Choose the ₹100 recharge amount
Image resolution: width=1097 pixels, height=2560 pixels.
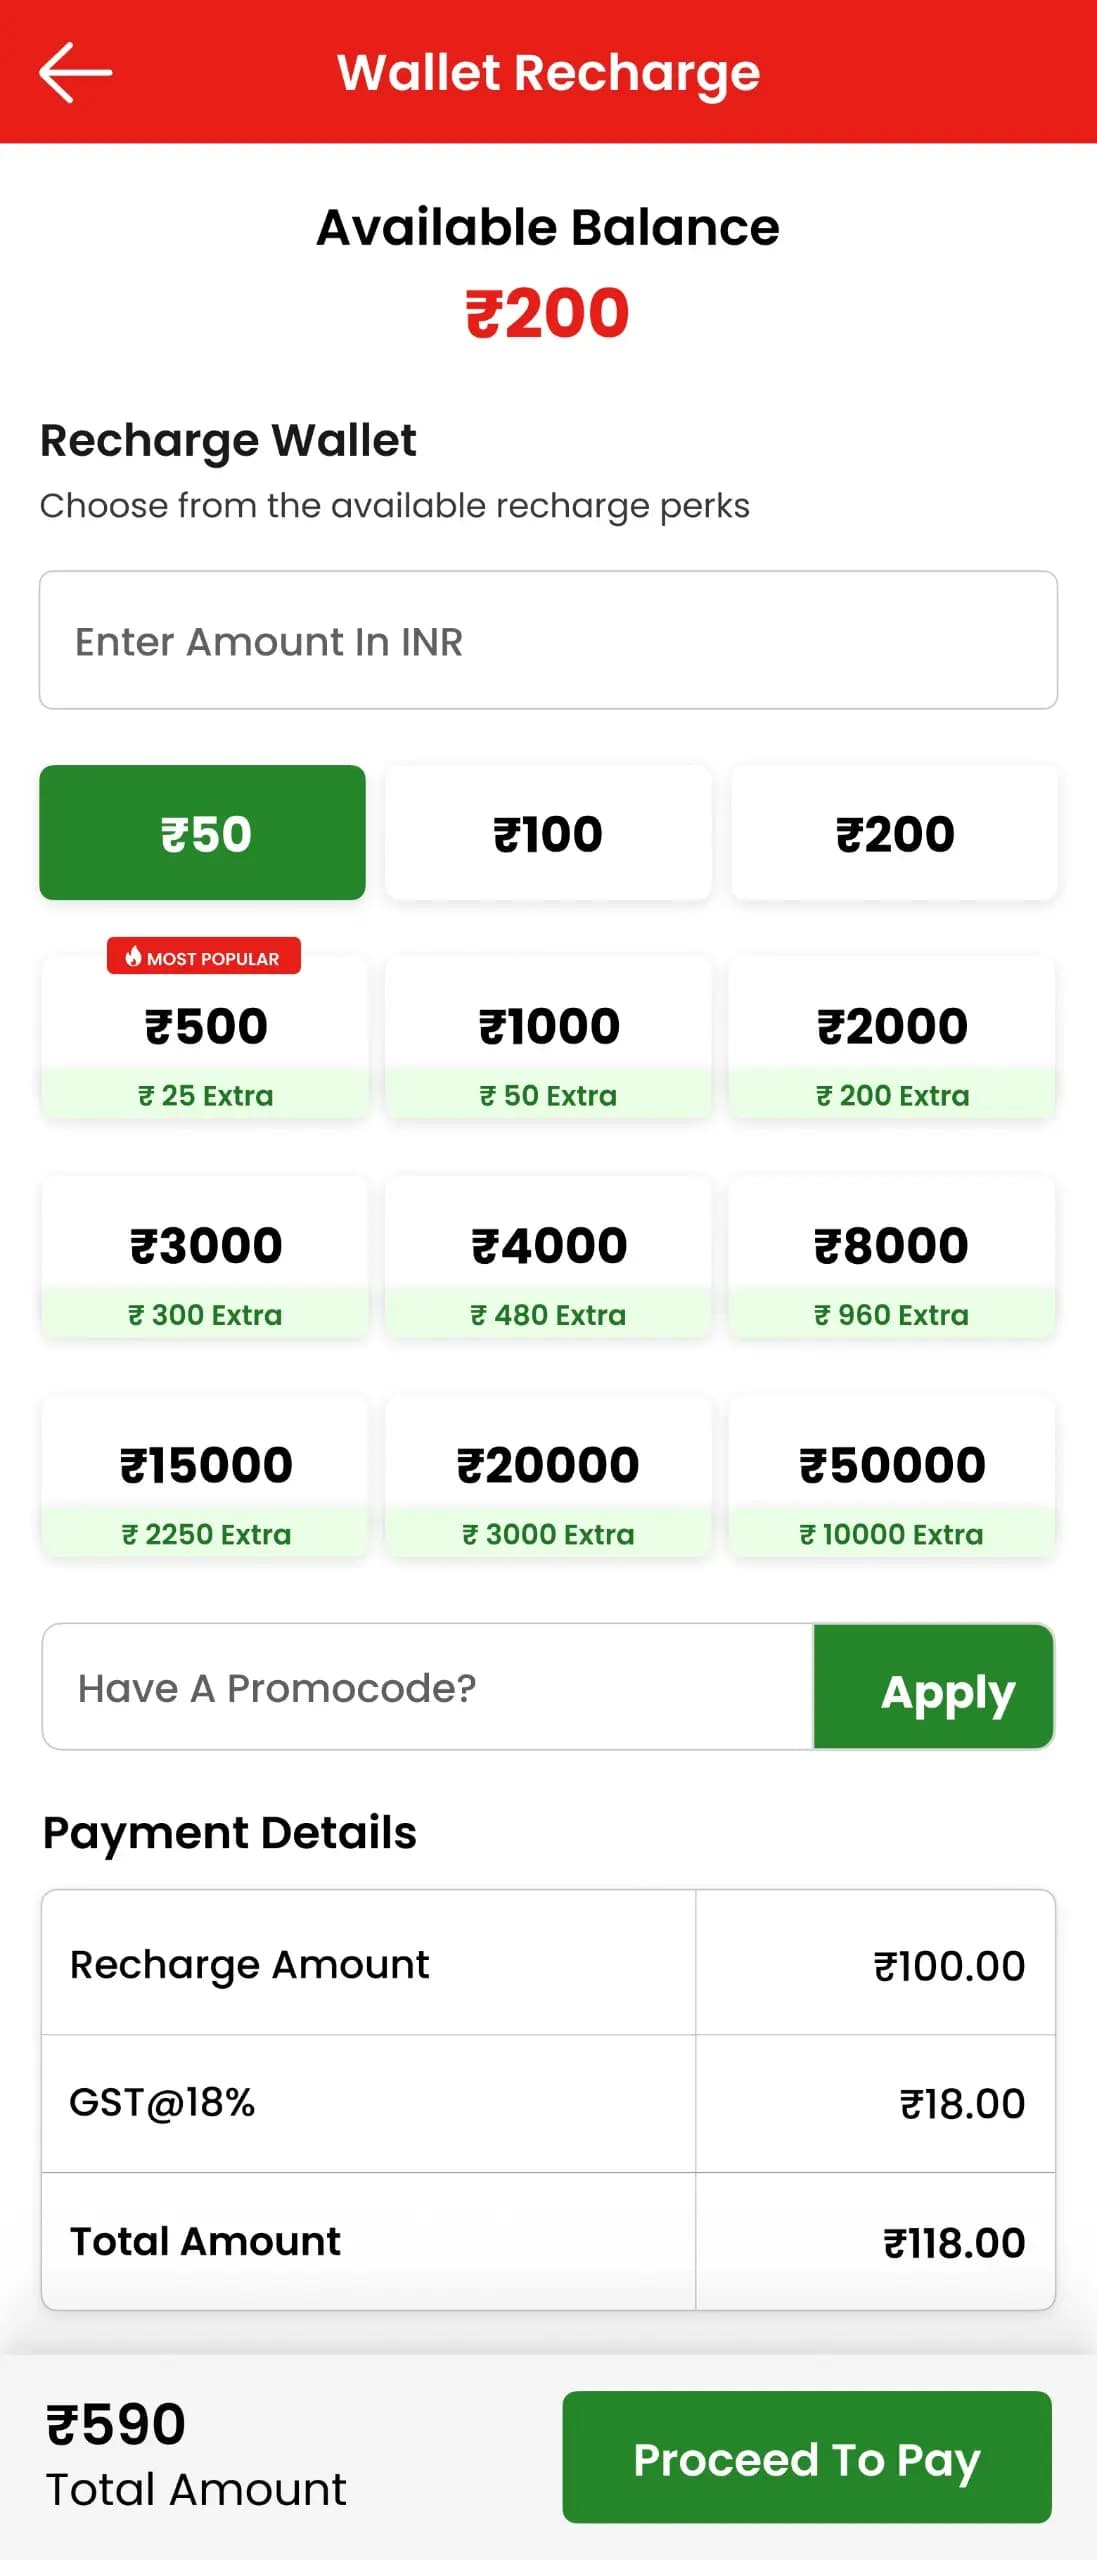(x=548, y=833)
